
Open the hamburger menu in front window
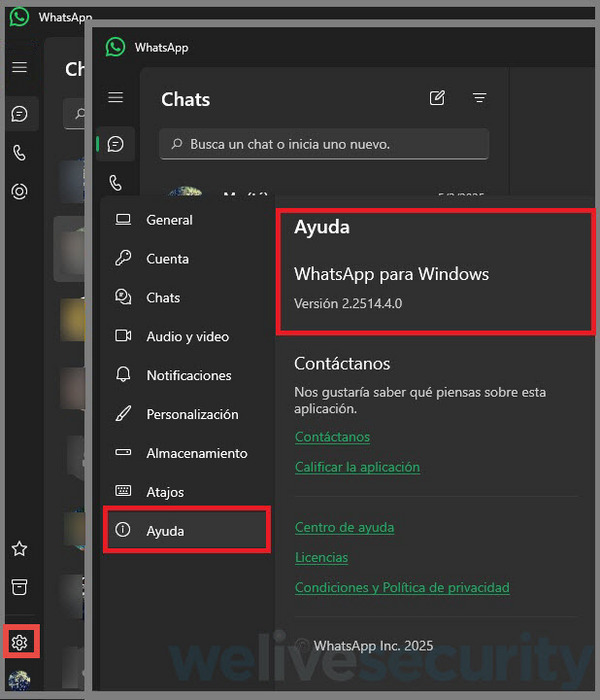[116, 98]
